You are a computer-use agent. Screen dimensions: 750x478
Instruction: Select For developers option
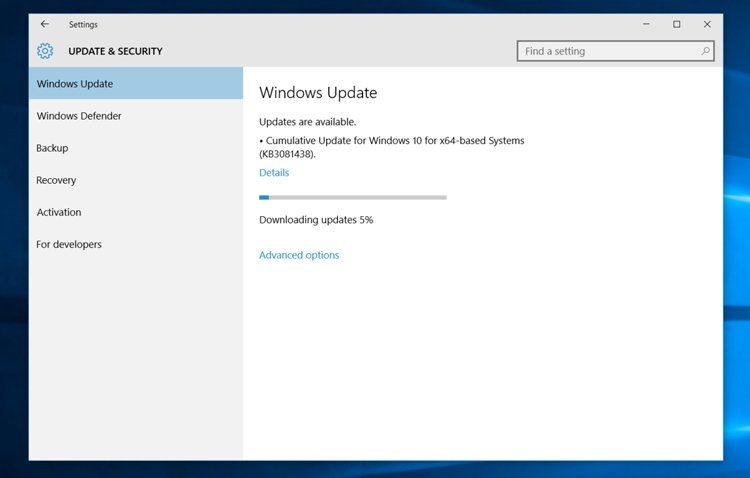(136, 244)
